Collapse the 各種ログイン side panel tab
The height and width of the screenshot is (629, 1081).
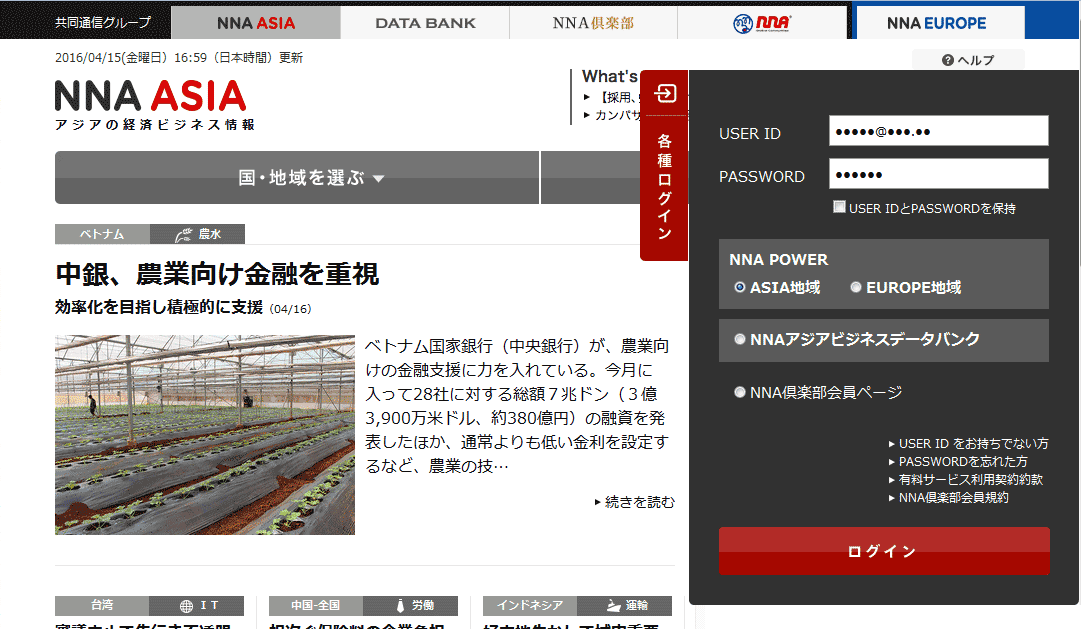pyautogui.click(x=664, y=166)
